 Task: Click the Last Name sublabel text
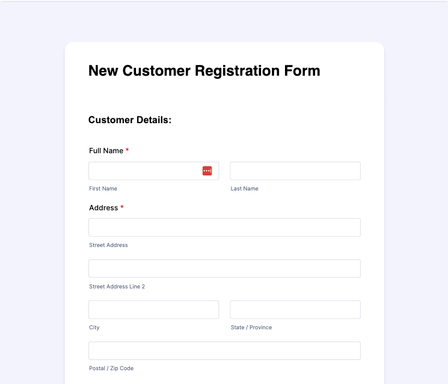click(x=244, y=189)
